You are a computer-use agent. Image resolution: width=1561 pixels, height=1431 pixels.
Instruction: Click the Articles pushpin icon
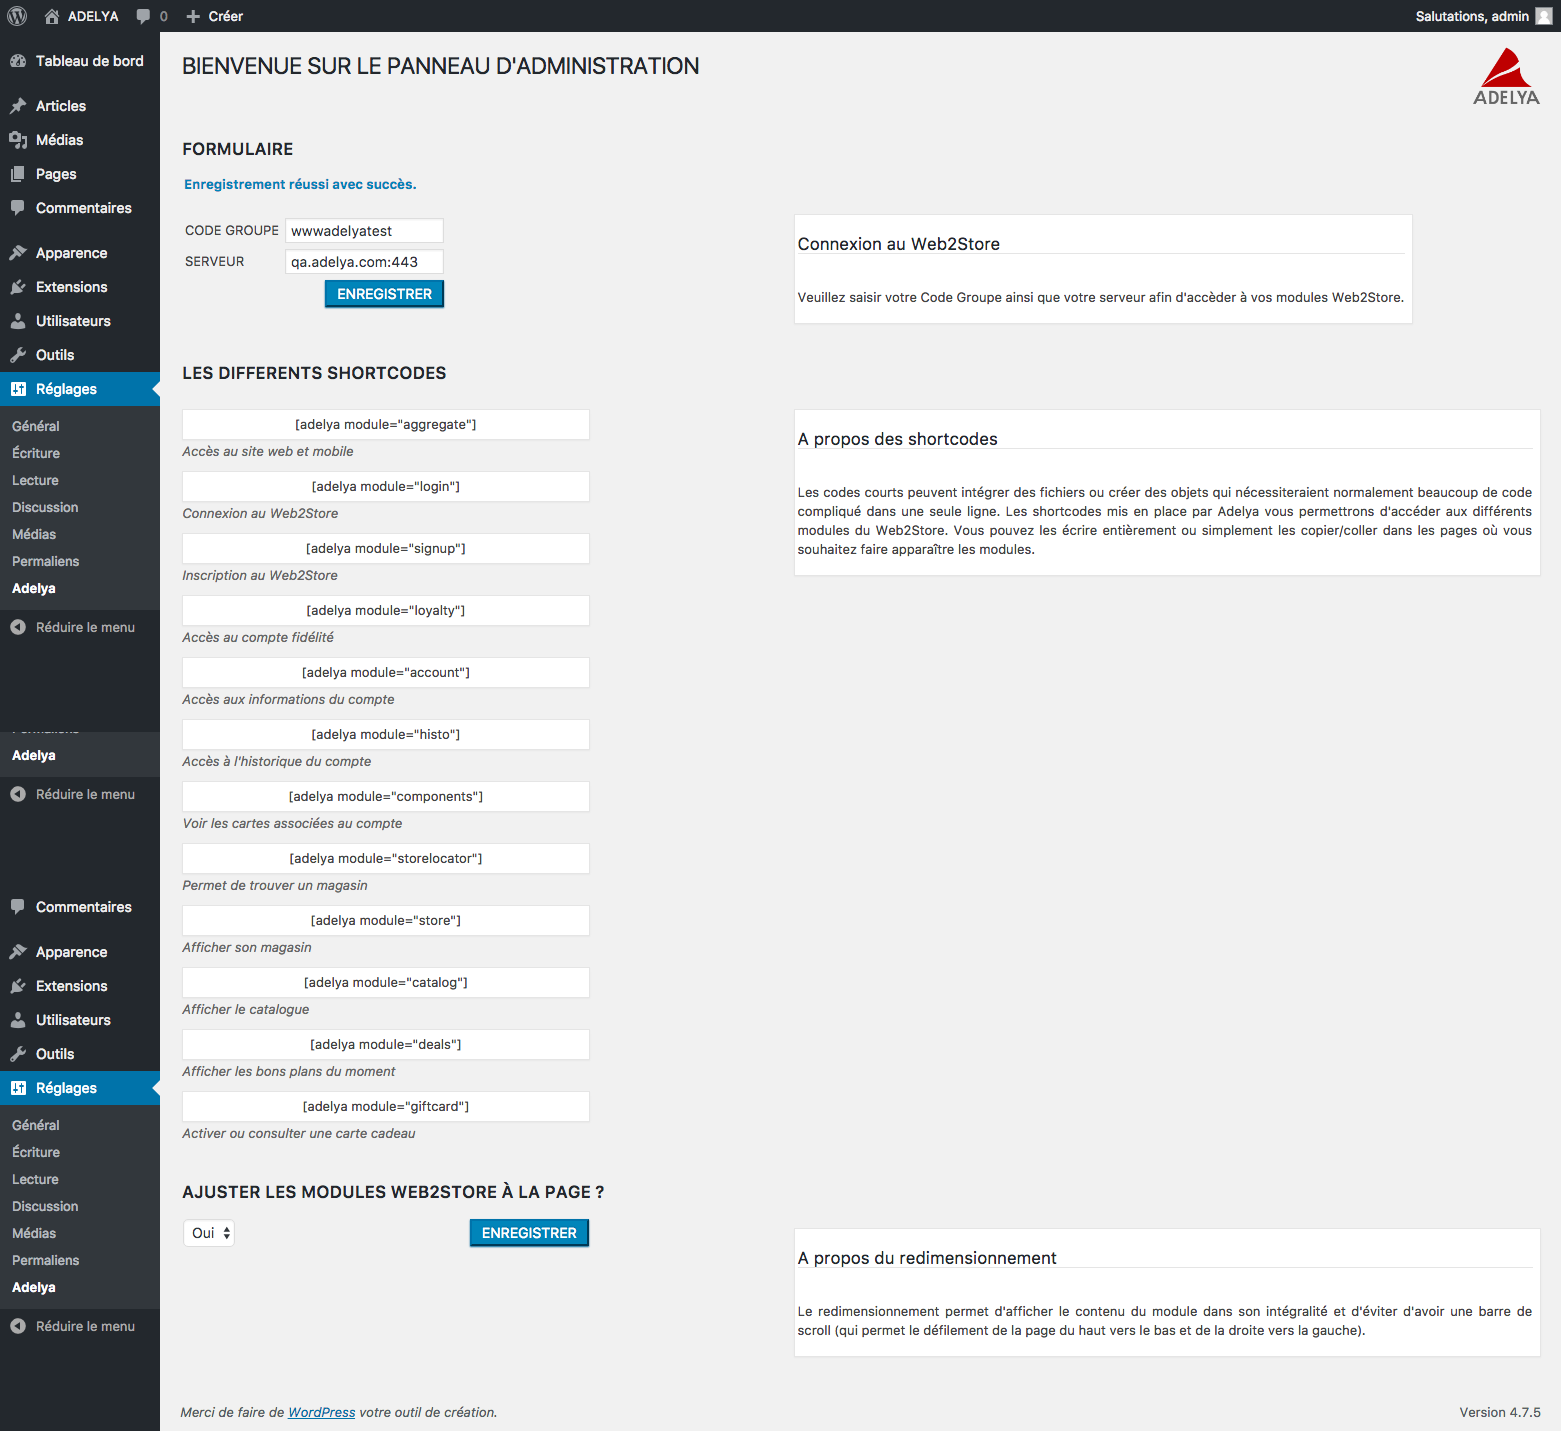[x=18, y=106]
